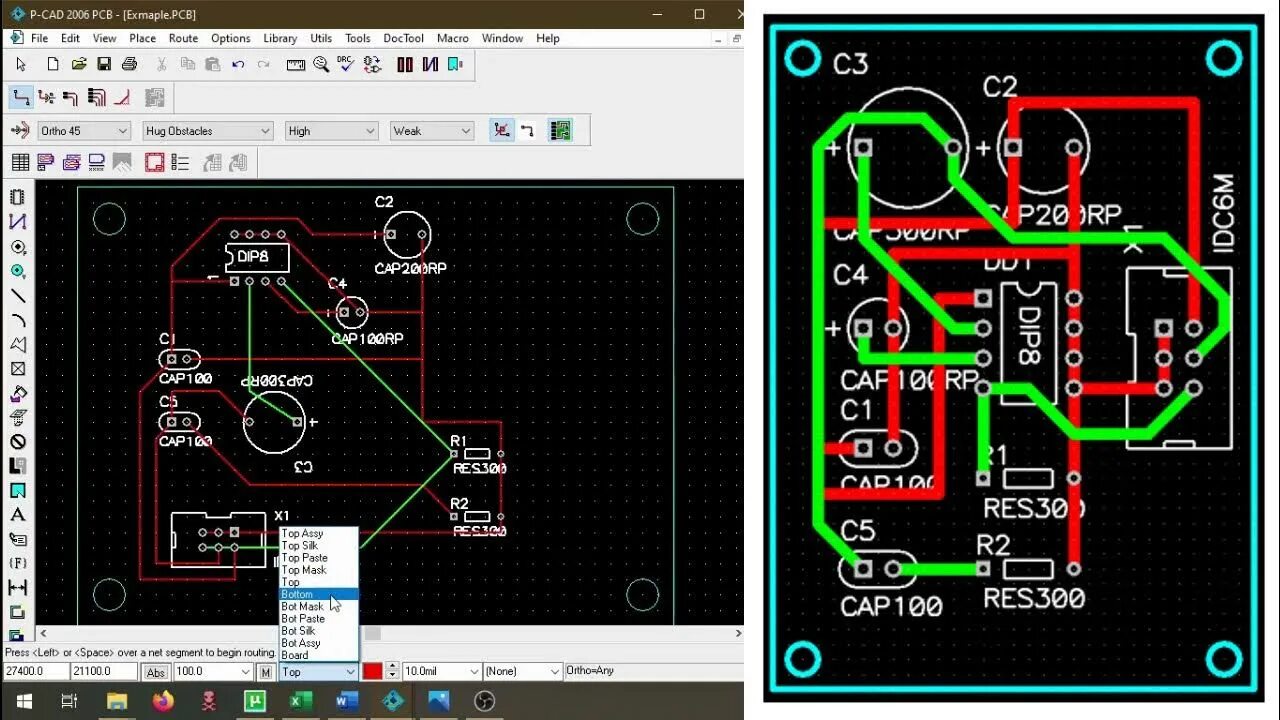
Task: Select Bottom in the layer list
Action: click(318, 594)
